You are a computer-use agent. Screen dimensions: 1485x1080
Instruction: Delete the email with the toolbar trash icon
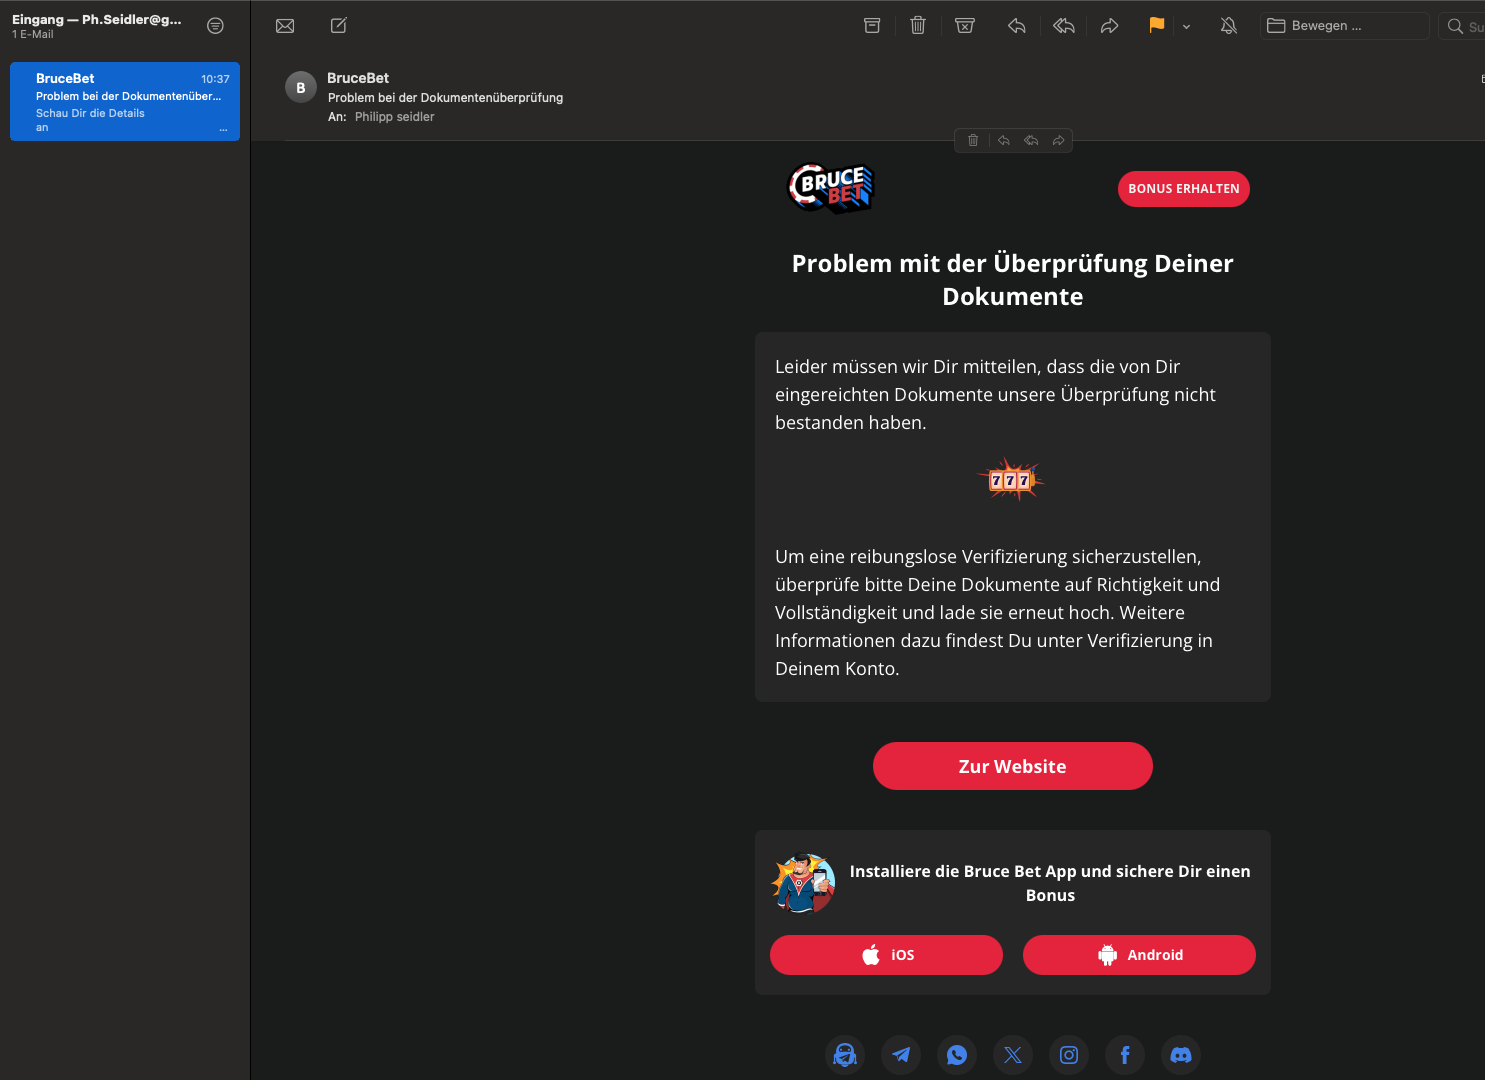(918, 26)
